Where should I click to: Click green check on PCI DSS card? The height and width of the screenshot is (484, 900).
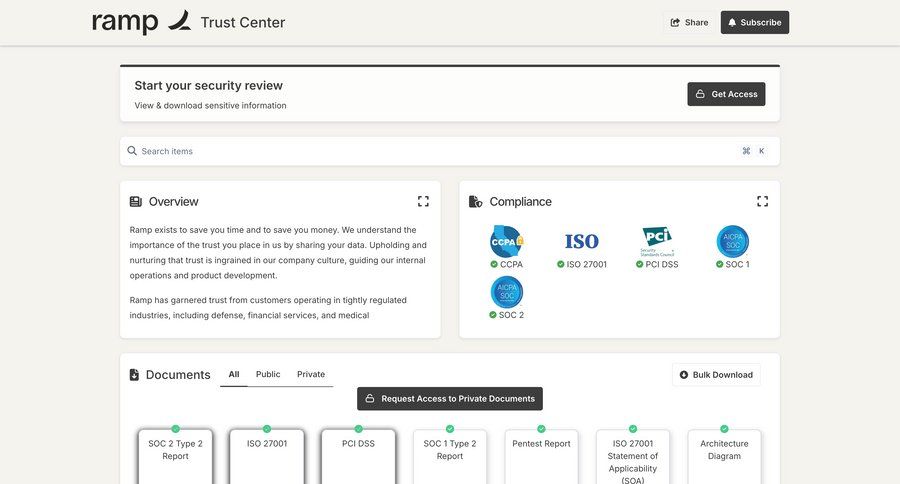[359, 429]
